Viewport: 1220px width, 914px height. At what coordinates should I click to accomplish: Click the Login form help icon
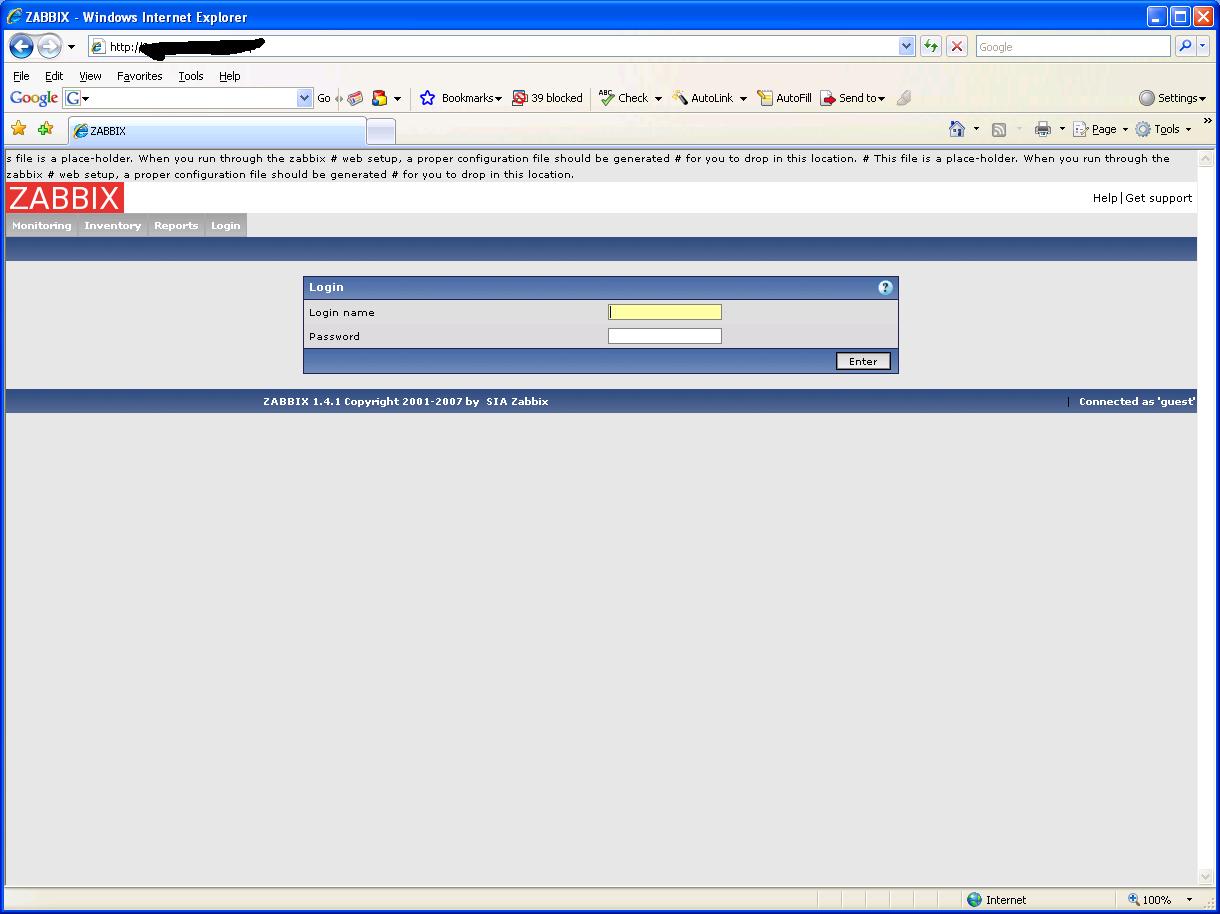pyautogui.click(x=885, y=288)
